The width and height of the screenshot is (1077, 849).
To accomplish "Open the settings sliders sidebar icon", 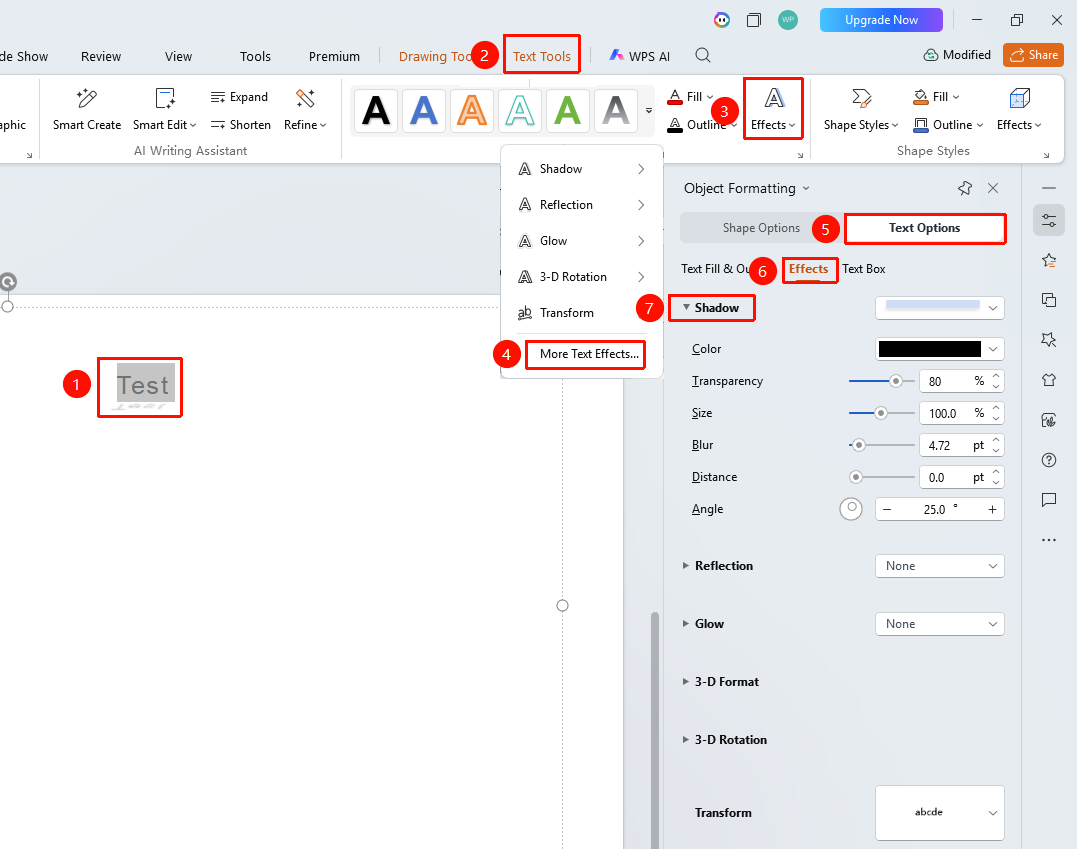I will 1049,220.
